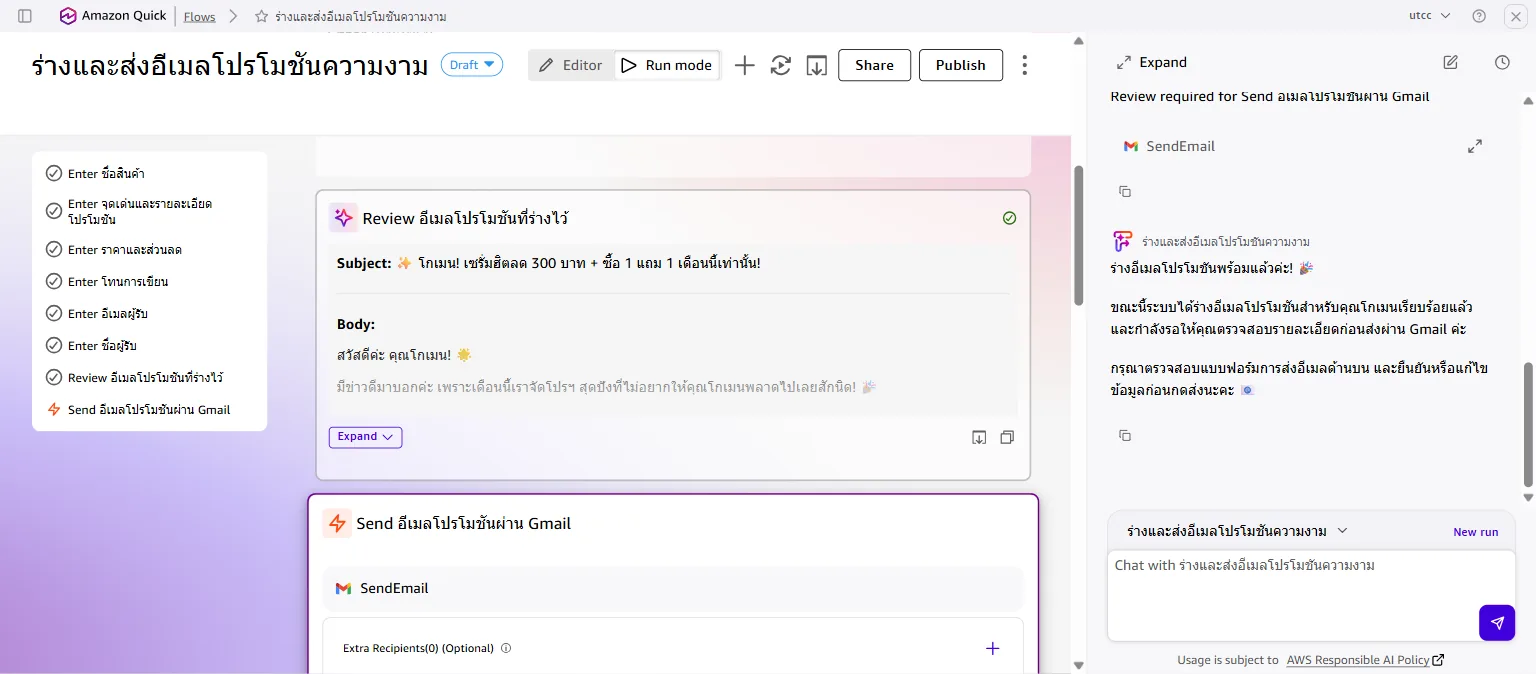The height and width of the screenshot is (674, 1536).
Task: Click the SendEmail row in the Send card
Action: pos(673,589)
